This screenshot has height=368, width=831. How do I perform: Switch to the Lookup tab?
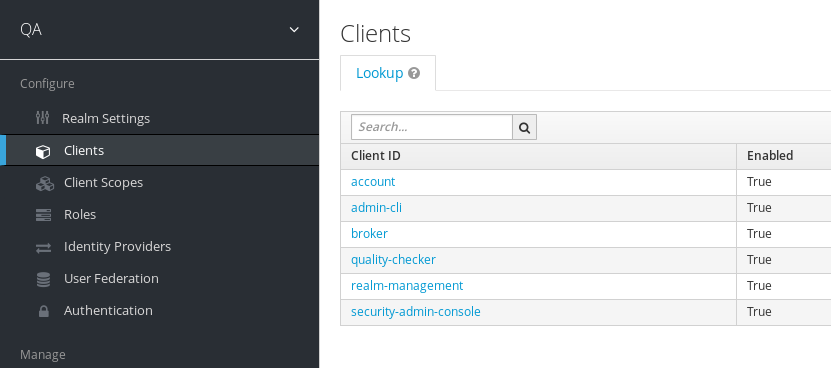click(x=379, y=73)
